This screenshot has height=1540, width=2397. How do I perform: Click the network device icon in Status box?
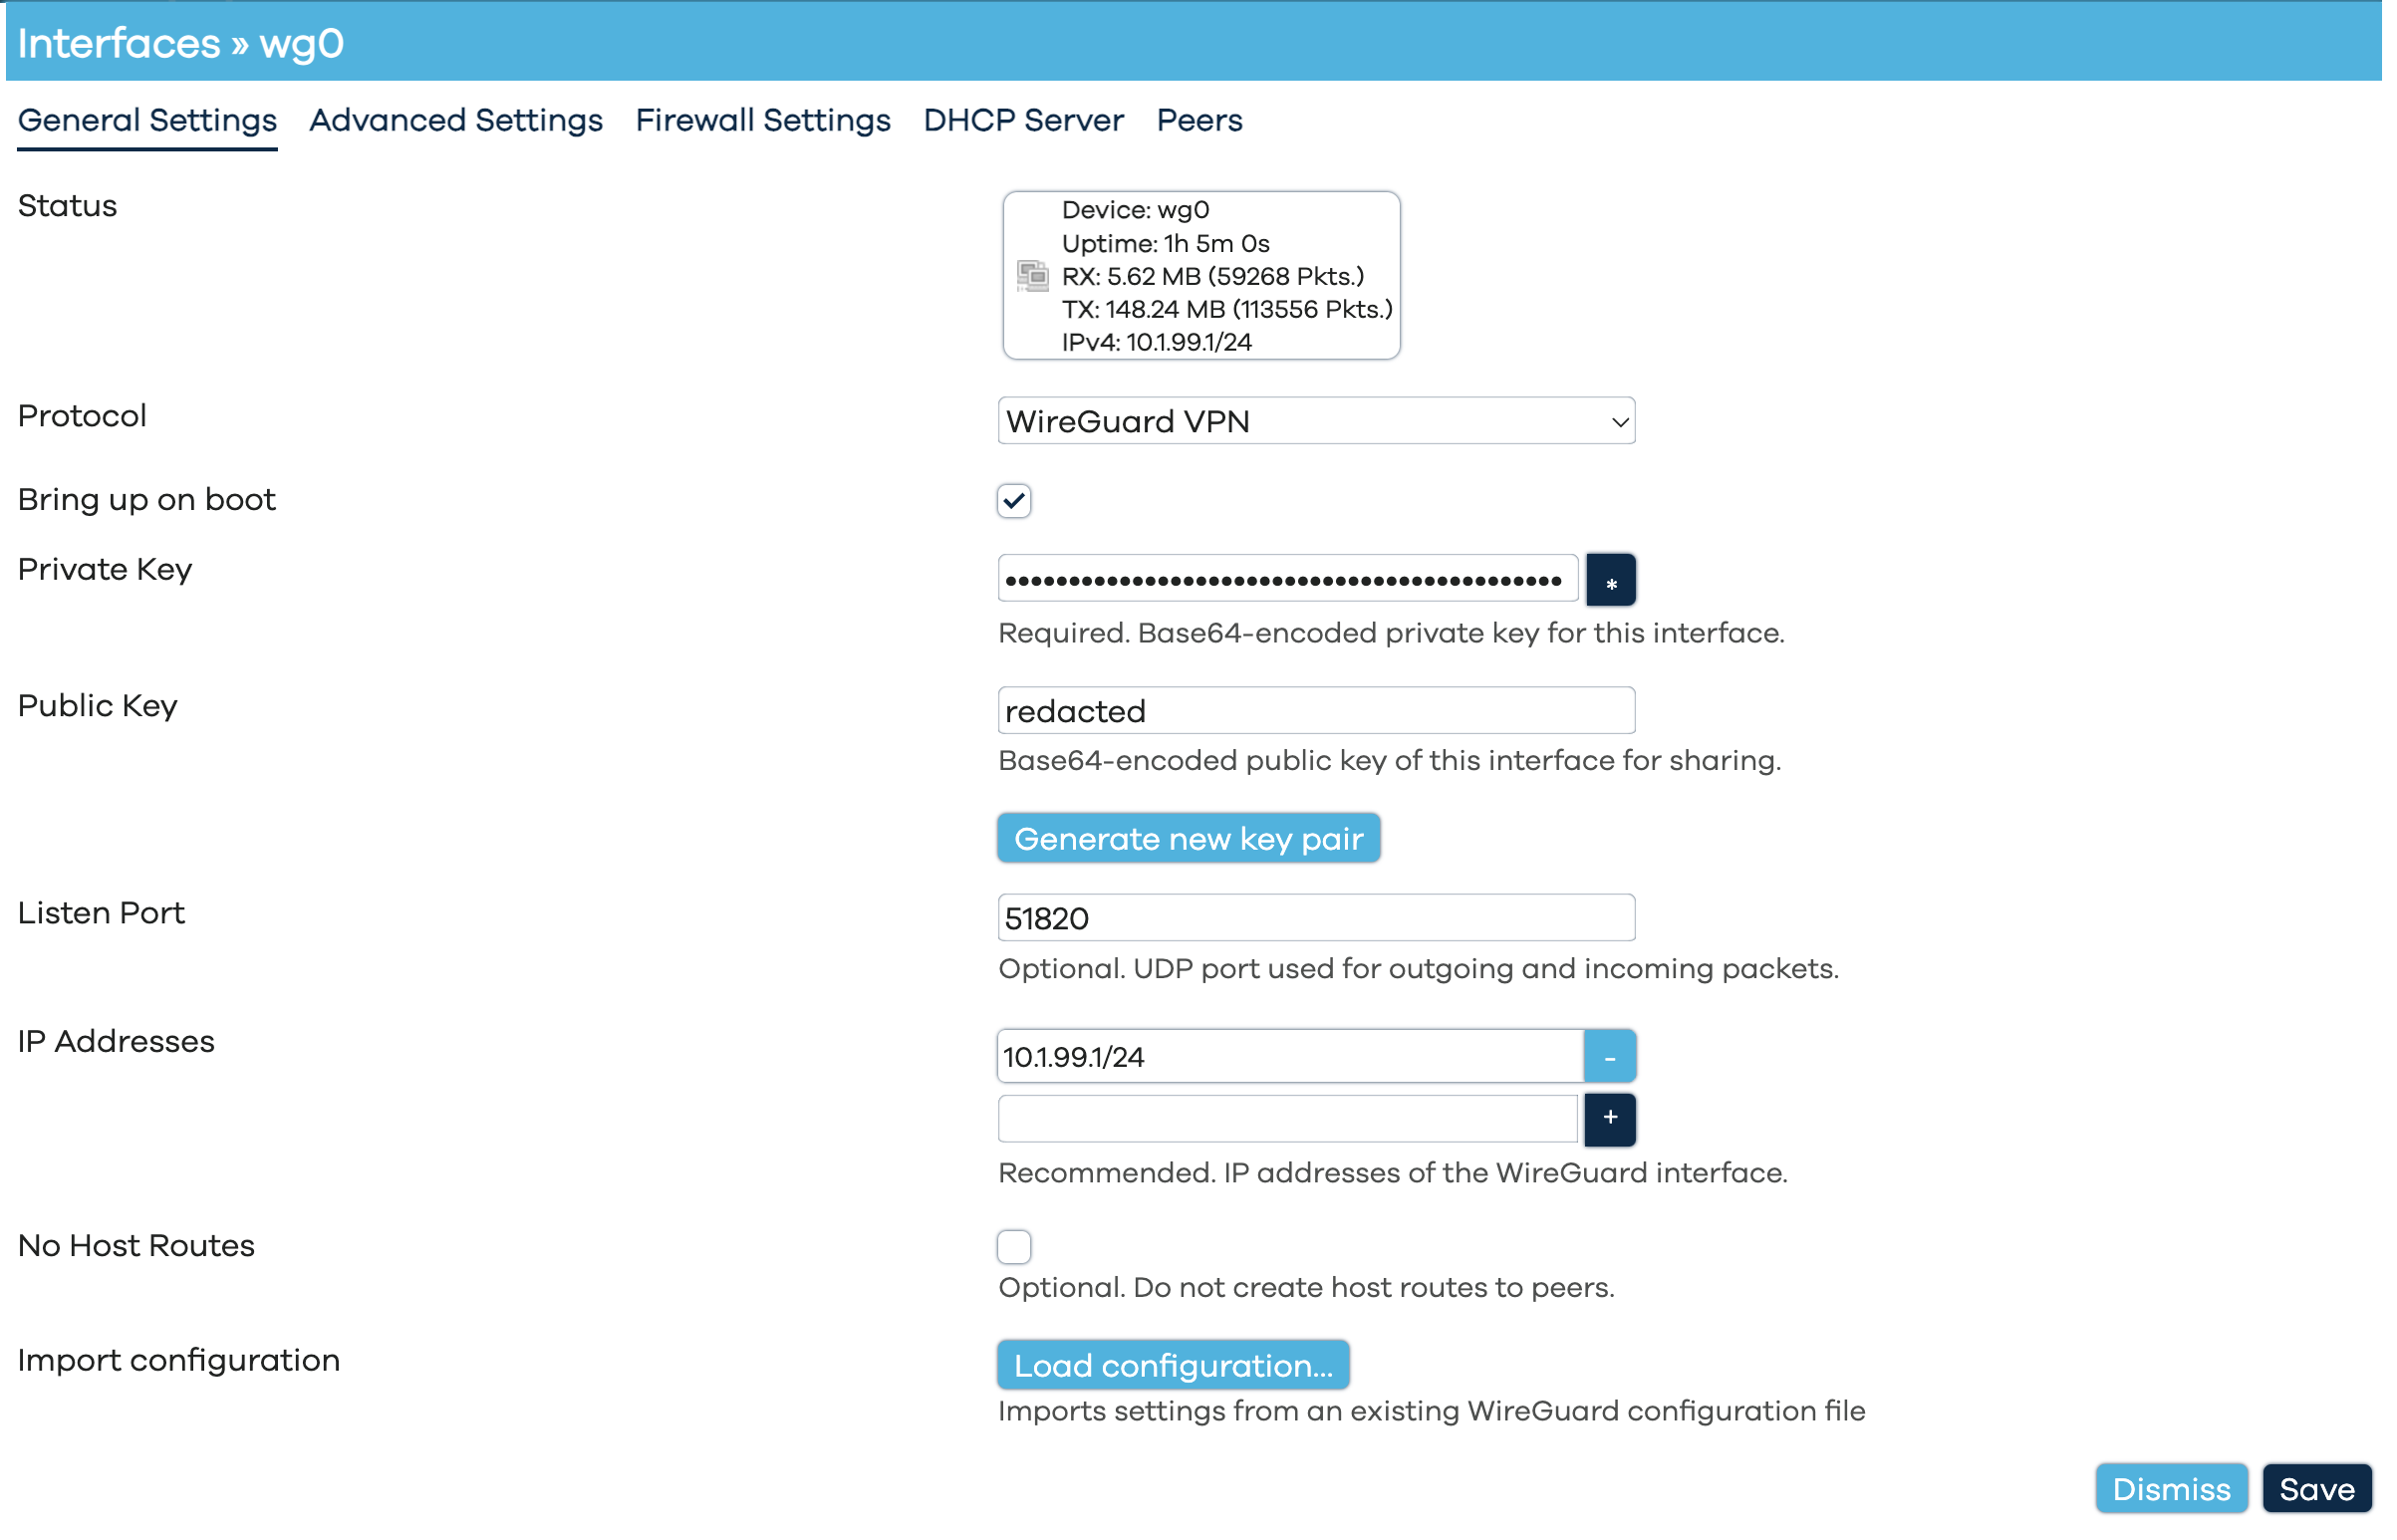click(1034, 275)
